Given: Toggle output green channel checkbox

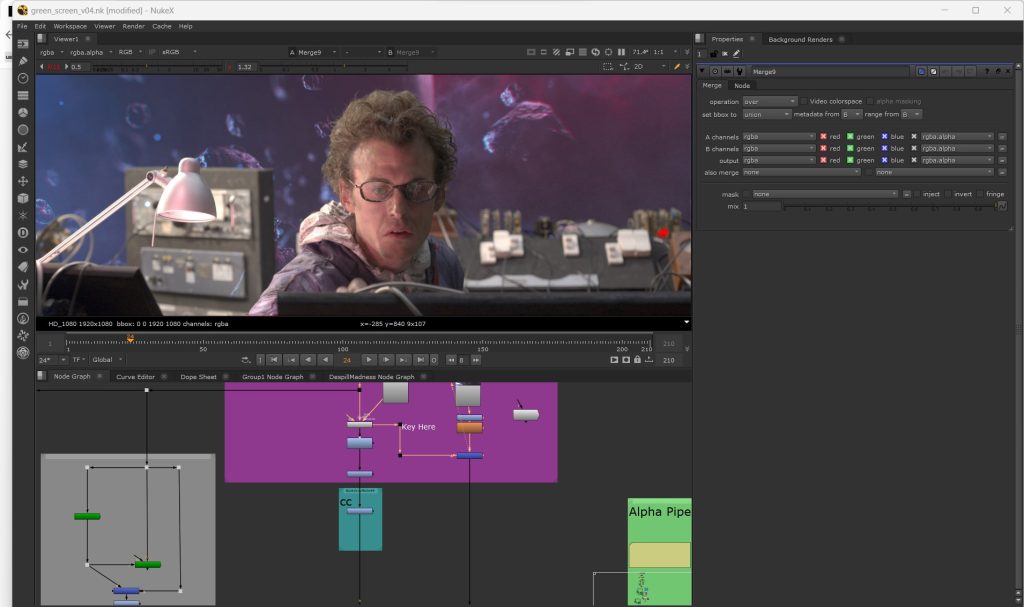Looking at the screenshot, I should coord(850,160).
